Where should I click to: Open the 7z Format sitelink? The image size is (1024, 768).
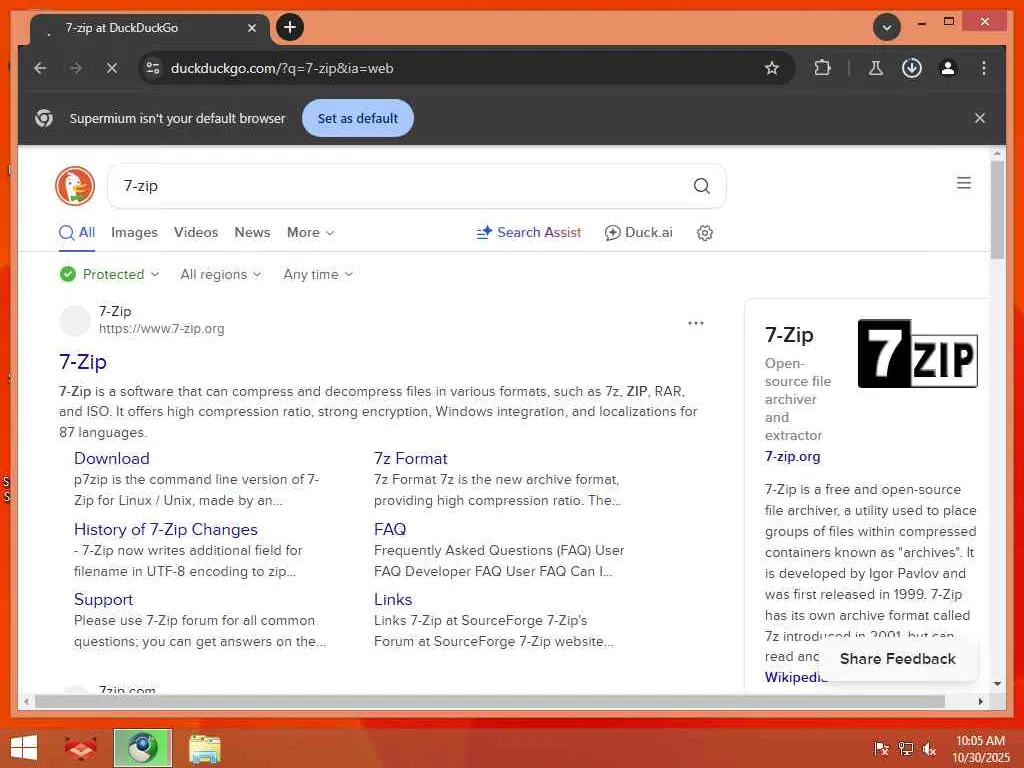coord(411,458)
